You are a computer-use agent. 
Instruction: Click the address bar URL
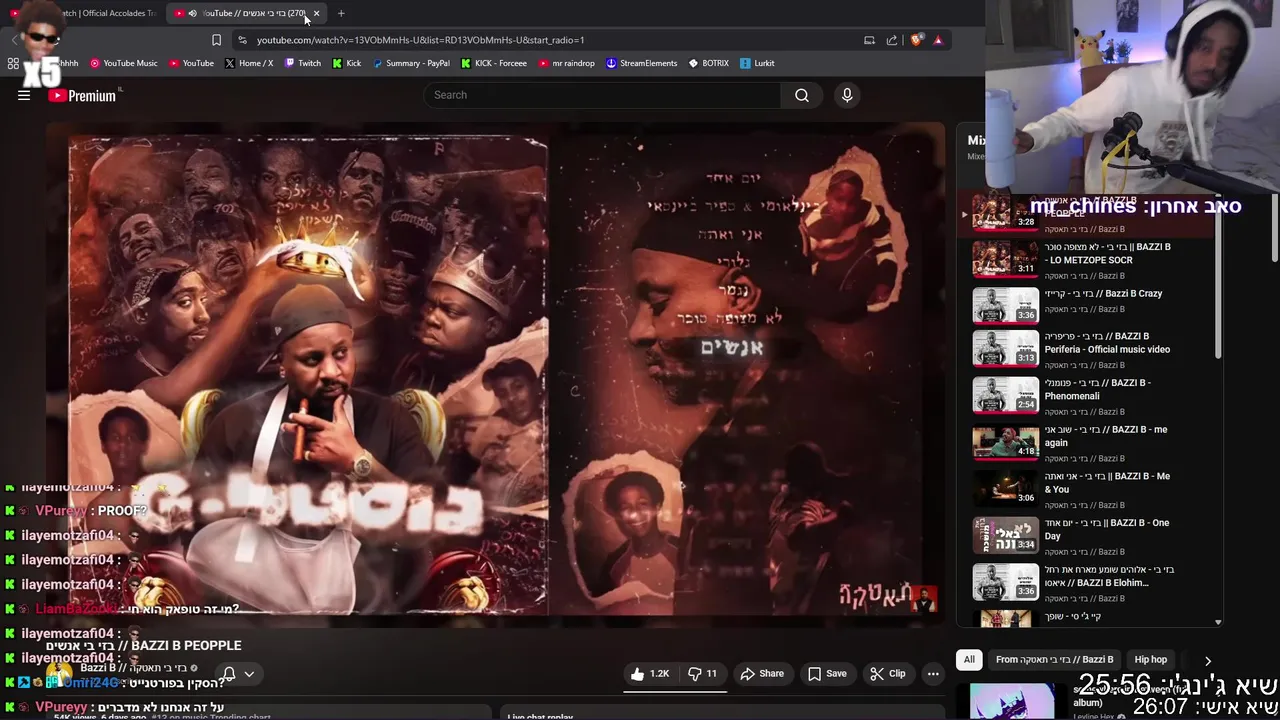coord(420,40)
